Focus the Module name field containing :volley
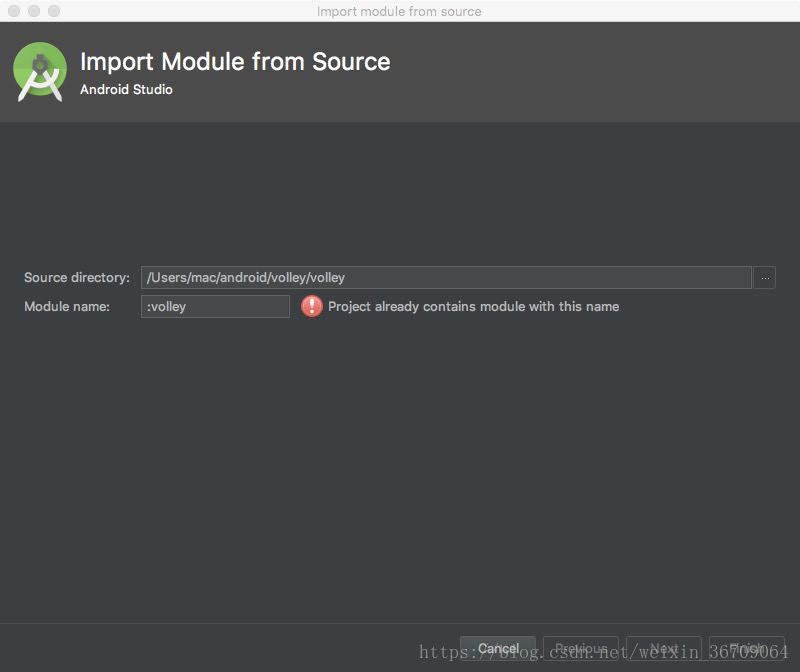The width and height of the screenshot is (800, 672). click(x=215, y=307)
